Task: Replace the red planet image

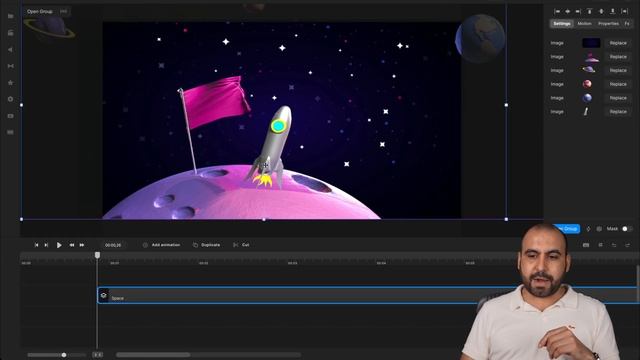Action: pos(618,84)
